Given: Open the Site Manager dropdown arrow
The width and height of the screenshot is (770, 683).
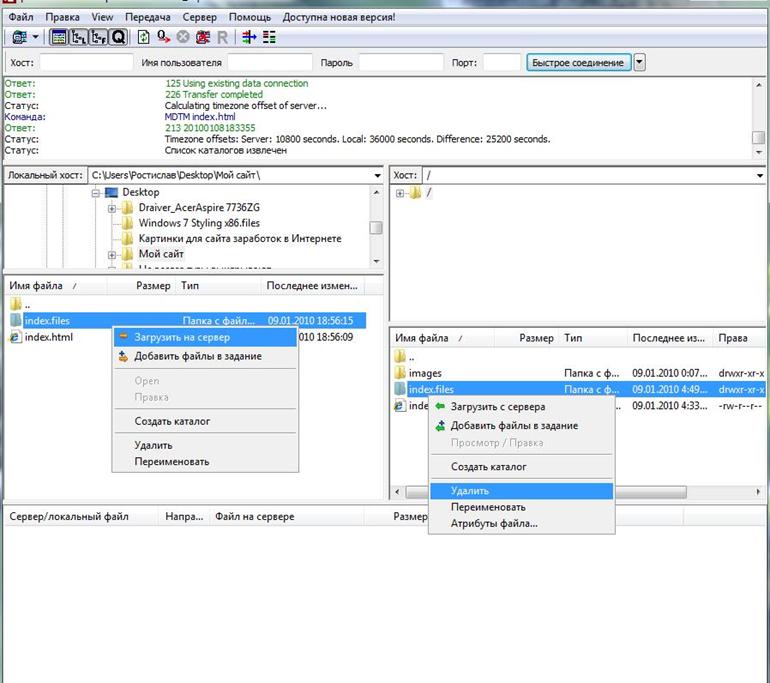Looking at the screenshot, I should (x=35, y=37).
